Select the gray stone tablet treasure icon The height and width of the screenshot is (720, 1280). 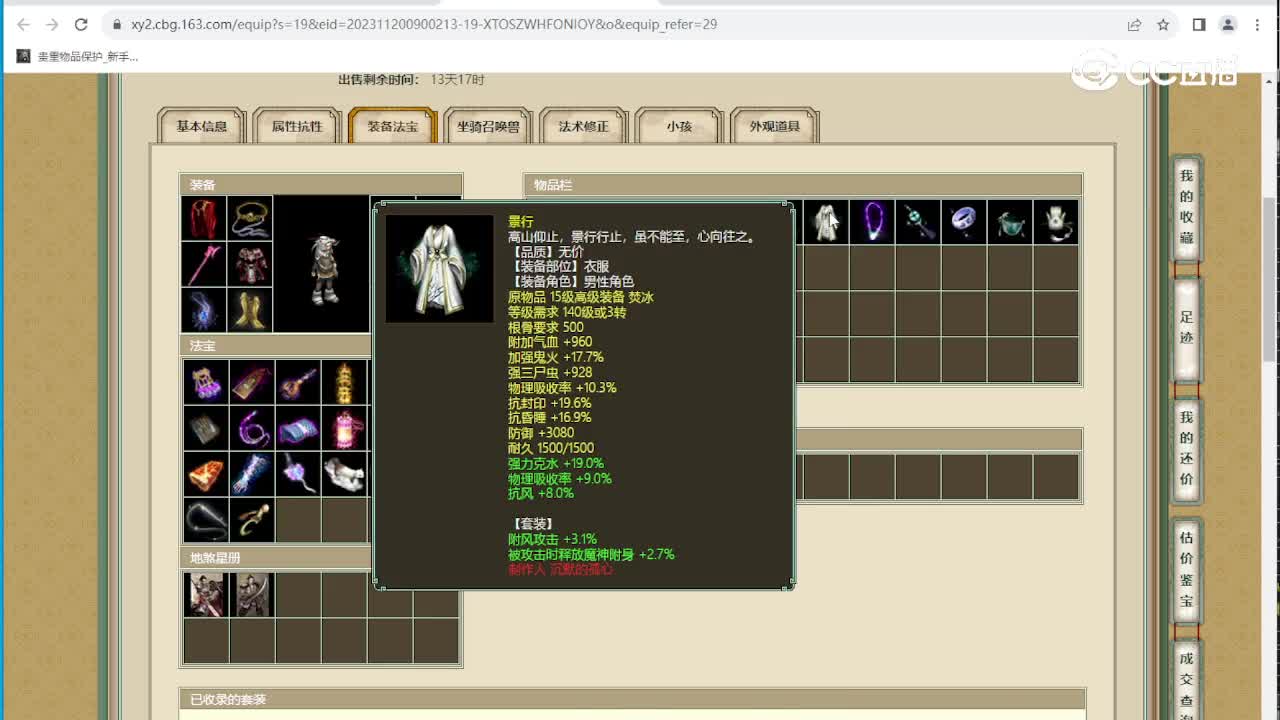coord(206,428)
